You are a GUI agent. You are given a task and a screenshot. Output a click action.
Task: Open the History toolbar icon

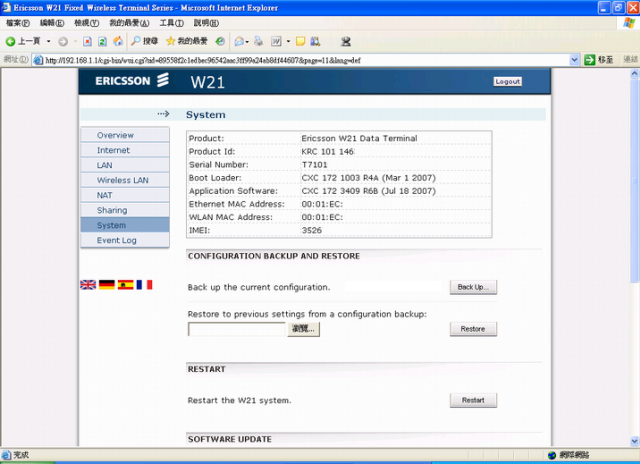[220, 41]
